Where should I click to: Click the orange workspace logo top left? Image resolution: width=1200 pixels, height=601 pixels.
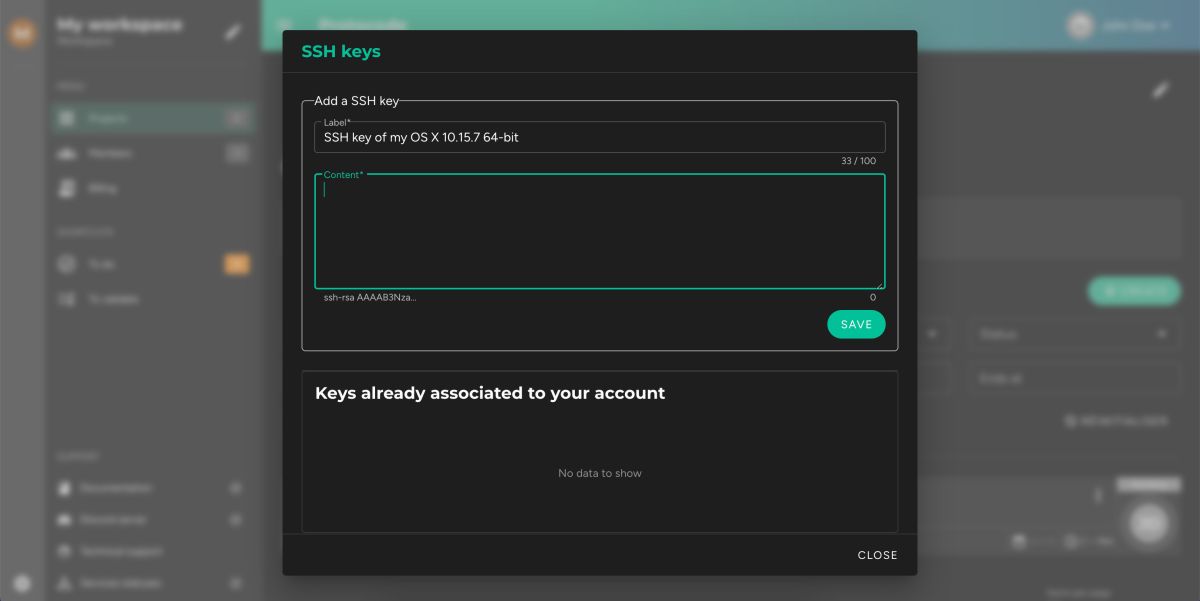tap(22, 32)
